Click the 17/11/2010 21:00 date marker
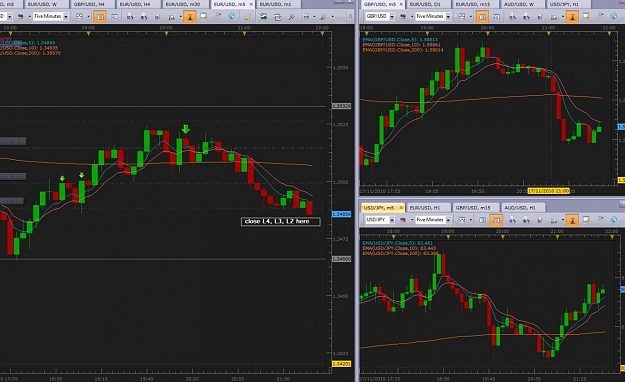The image size is (625, 382). (x=548, y=191)
